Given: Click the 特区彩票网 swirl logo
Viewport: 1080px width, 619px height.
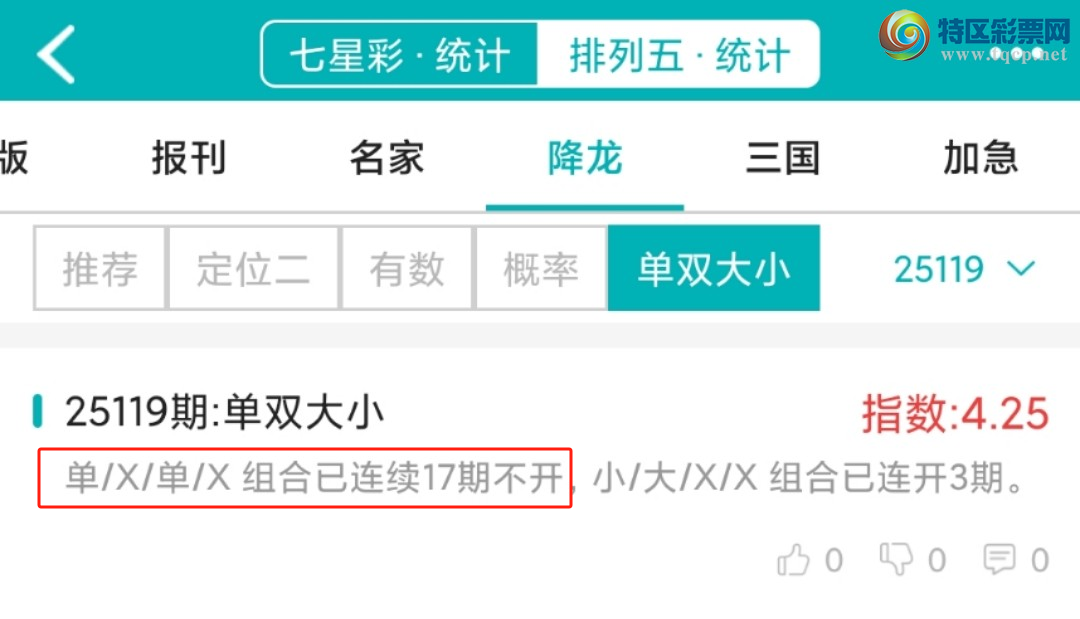Looking at the screenshot, I should [904, 35].
